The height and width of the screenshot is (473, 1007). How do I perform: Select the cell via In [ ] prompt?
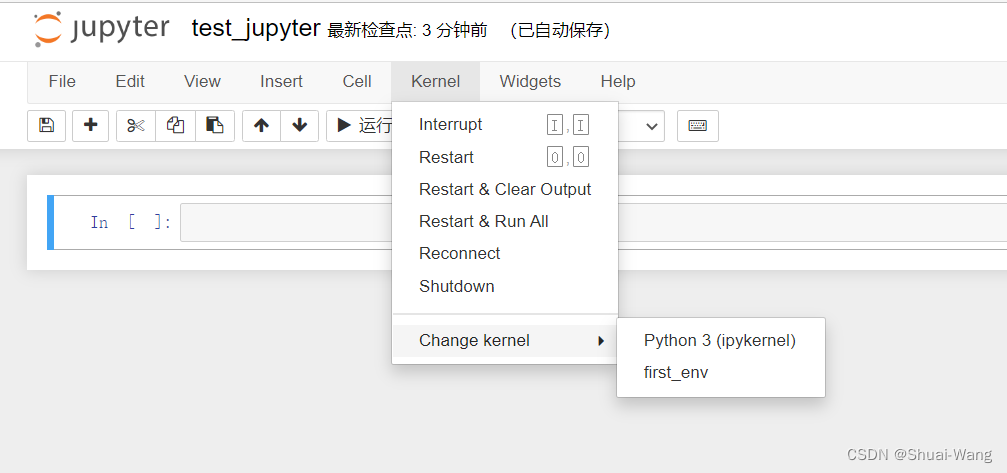pyautogui.click(x=131, y=223)
